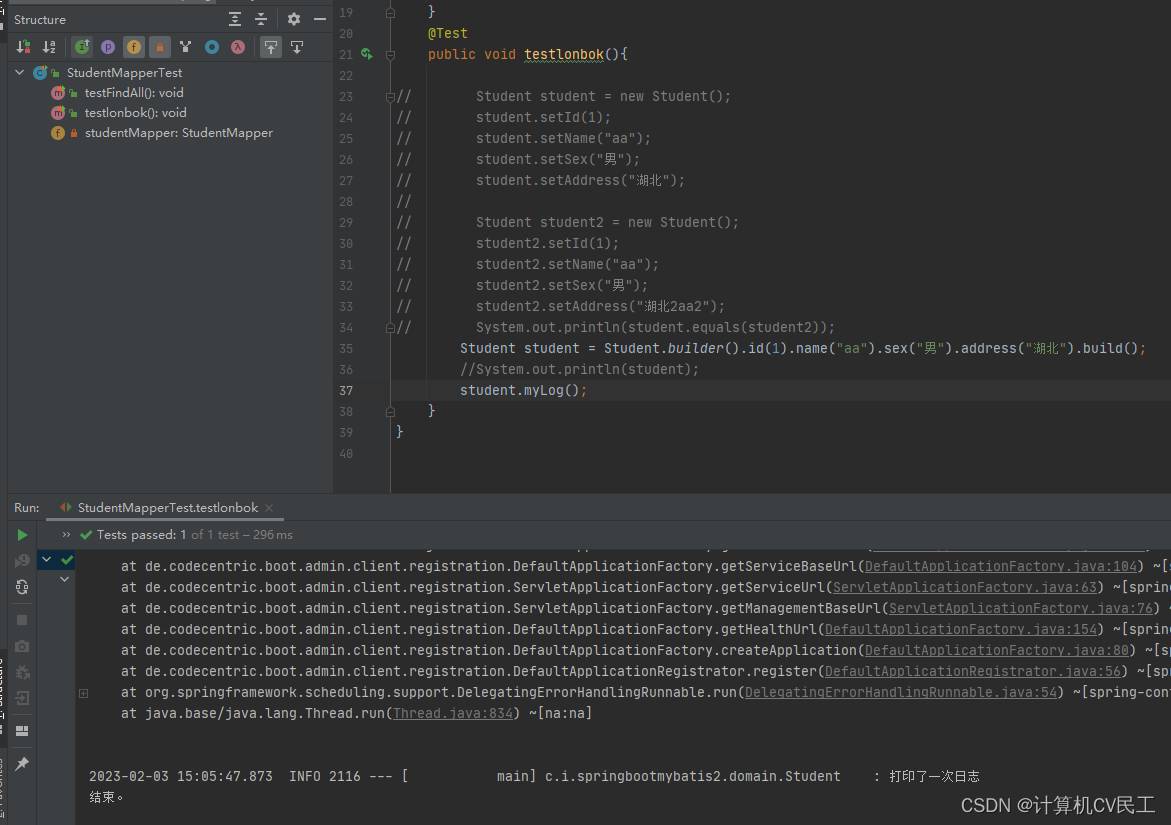Viewport: 1171px width, 825px height.
Task: Rerun the test with green play button
Action: tap(22, 535)
